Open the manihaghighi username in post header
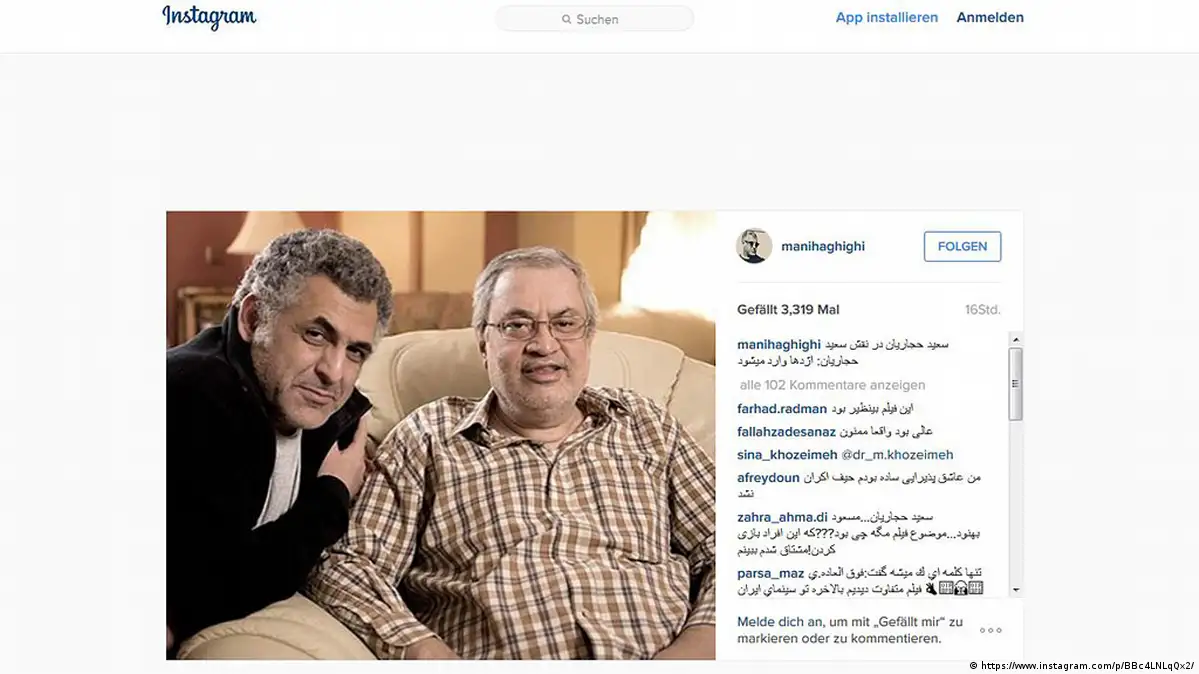This screenshot has width=1199, height=674. pyautogui.click(x=823, y=246)
